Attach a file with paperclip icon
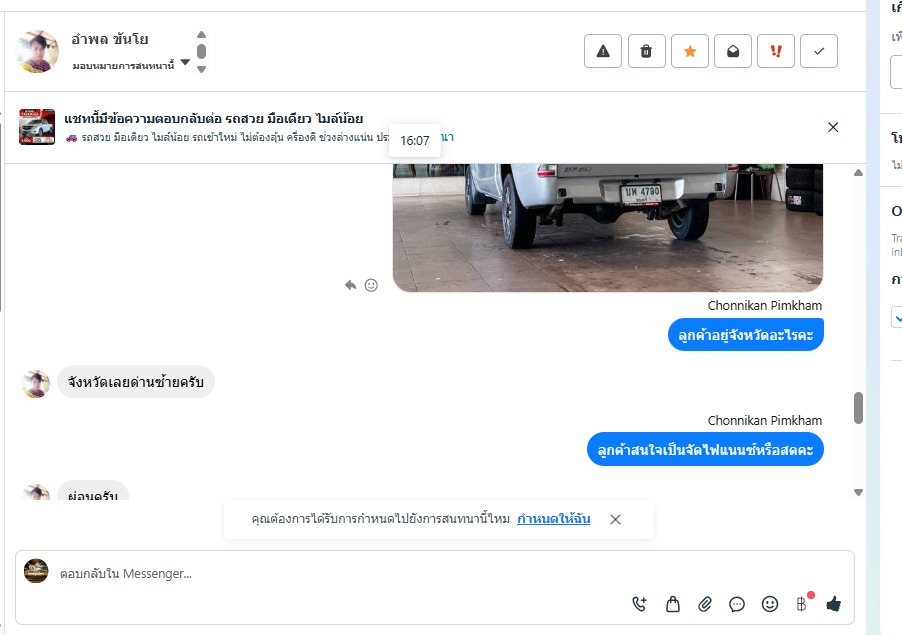The width and height of the screenshot is (902, 635). click(705, 604)
